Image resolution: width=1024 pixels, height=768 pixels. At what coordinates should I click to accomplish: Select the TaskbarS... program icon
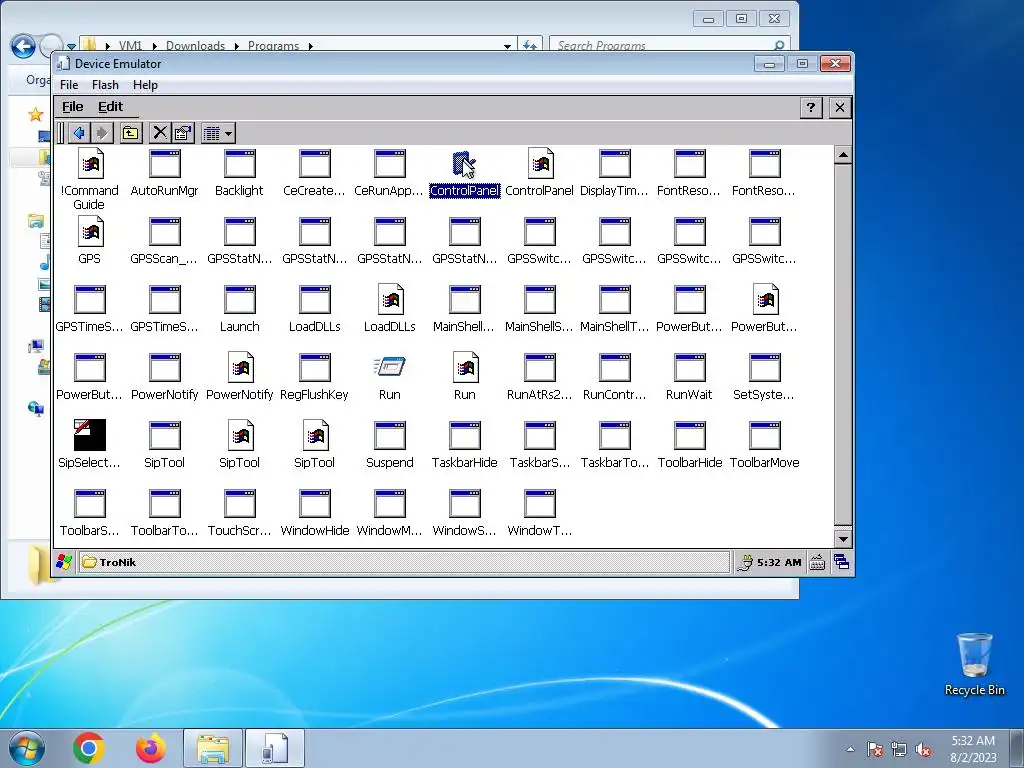pyautogui.click(x=539, y=436)
